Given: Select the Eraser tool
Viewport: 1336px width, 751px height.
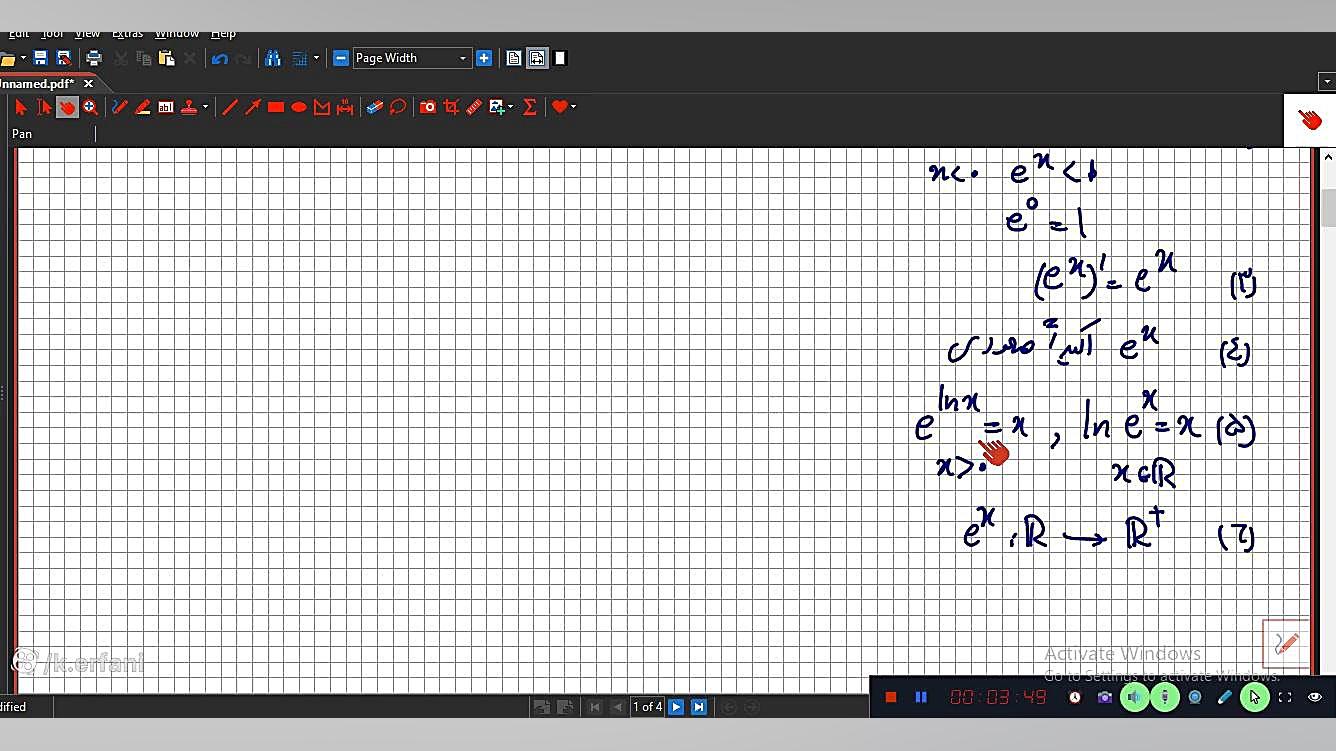Looking at the screenshot, I should tap(375, 107).
